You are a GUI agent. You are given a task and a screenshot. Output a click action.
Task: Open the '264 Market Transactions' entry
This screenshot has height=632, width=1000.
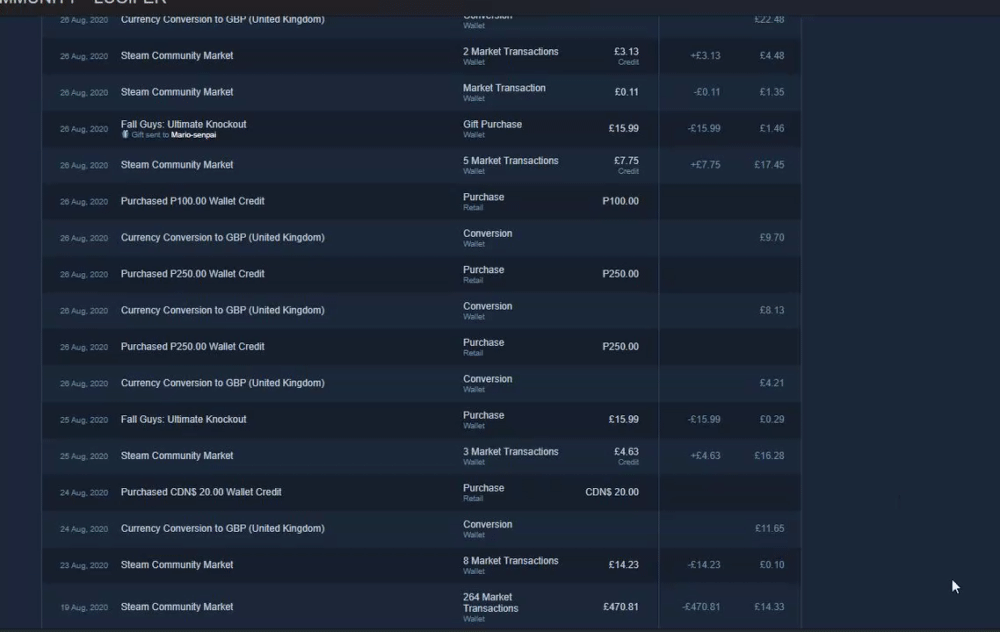click(490, 603)
